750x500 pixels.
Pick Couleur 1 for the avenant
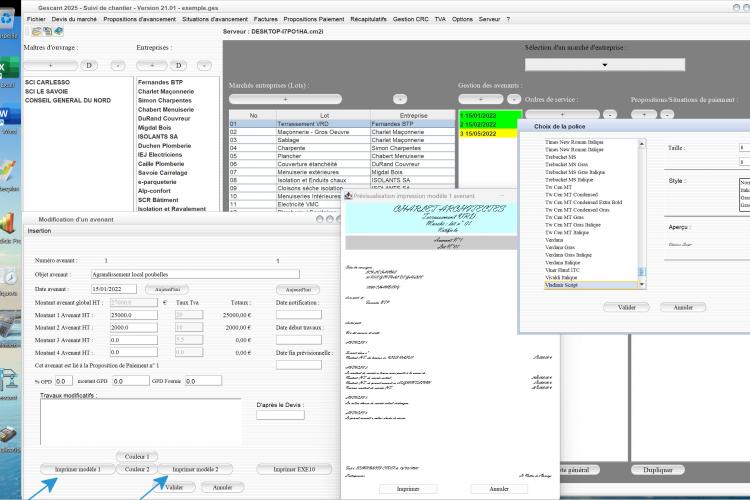pos(137,456)
